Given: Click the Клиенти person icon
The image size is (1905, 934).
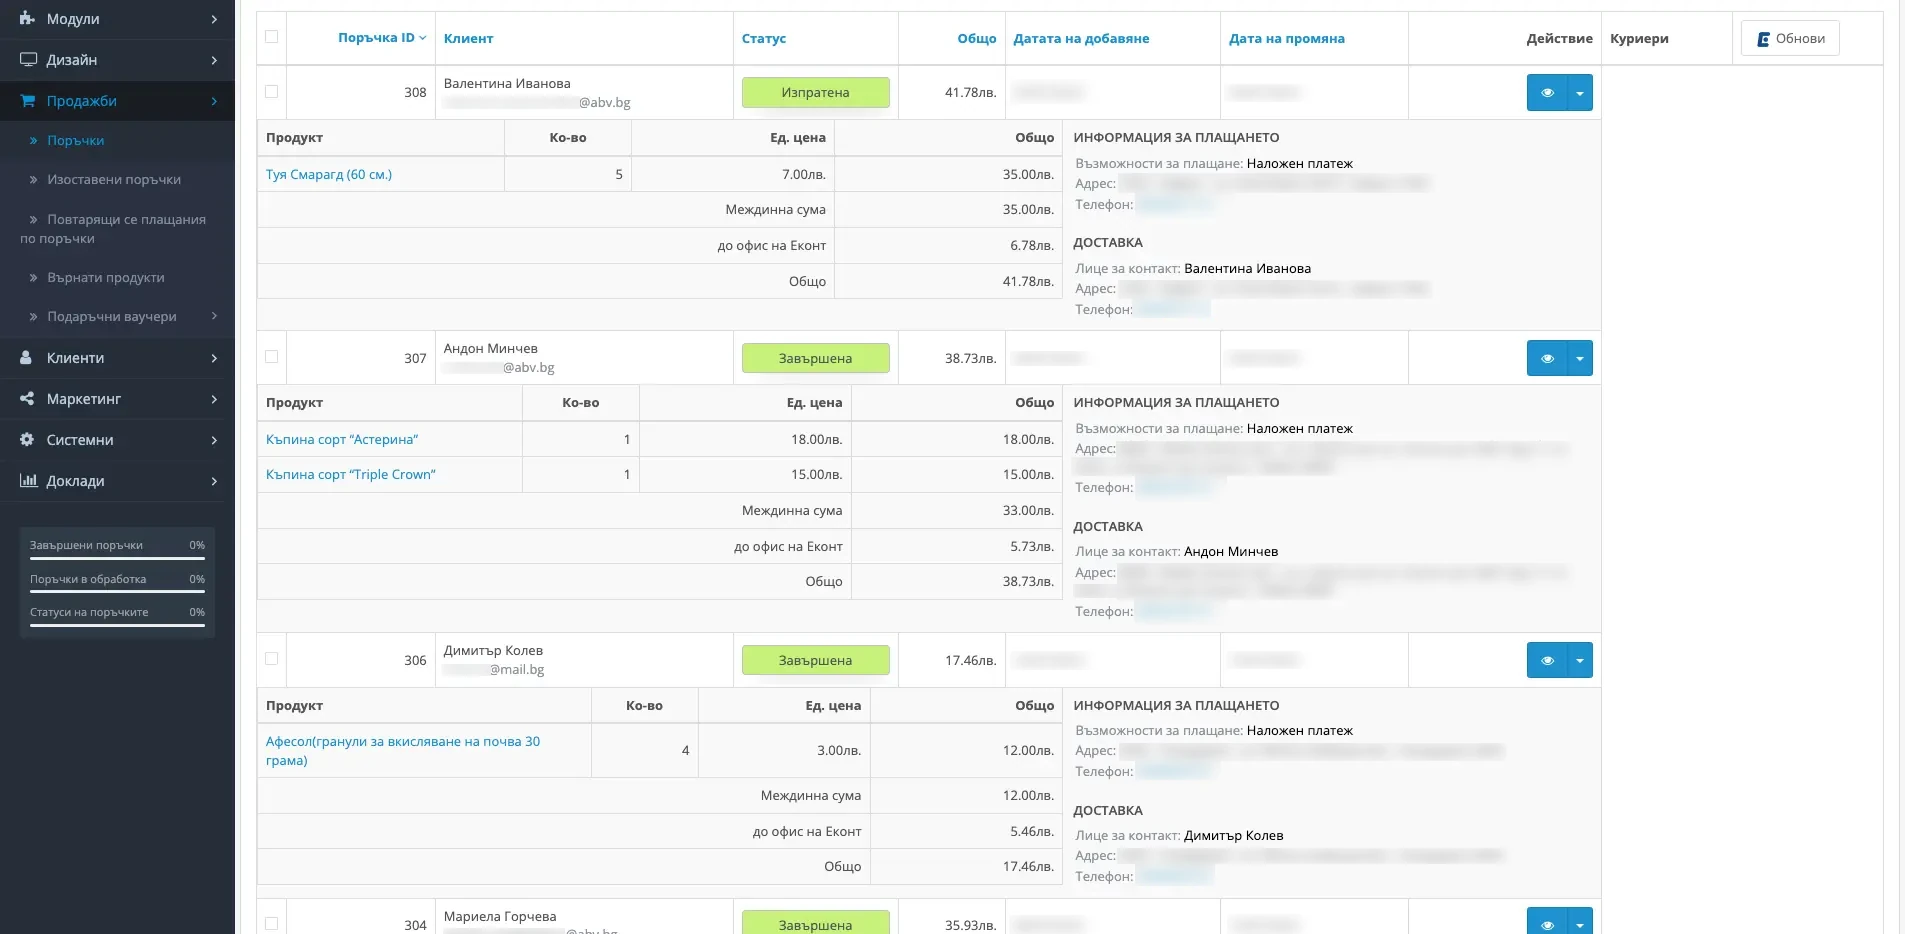Looking at the screenshot, I should tap(27, 357).
